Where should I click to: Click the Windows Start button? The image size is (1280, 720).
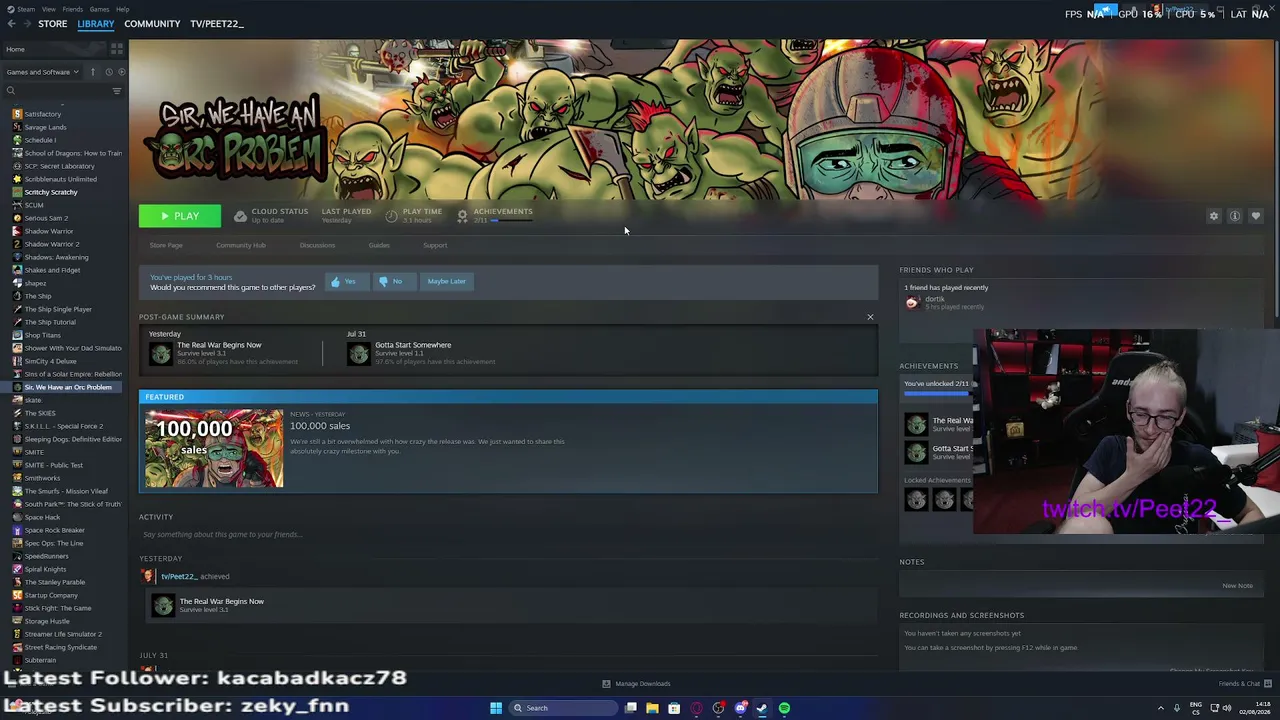click(x=495, y=708)
